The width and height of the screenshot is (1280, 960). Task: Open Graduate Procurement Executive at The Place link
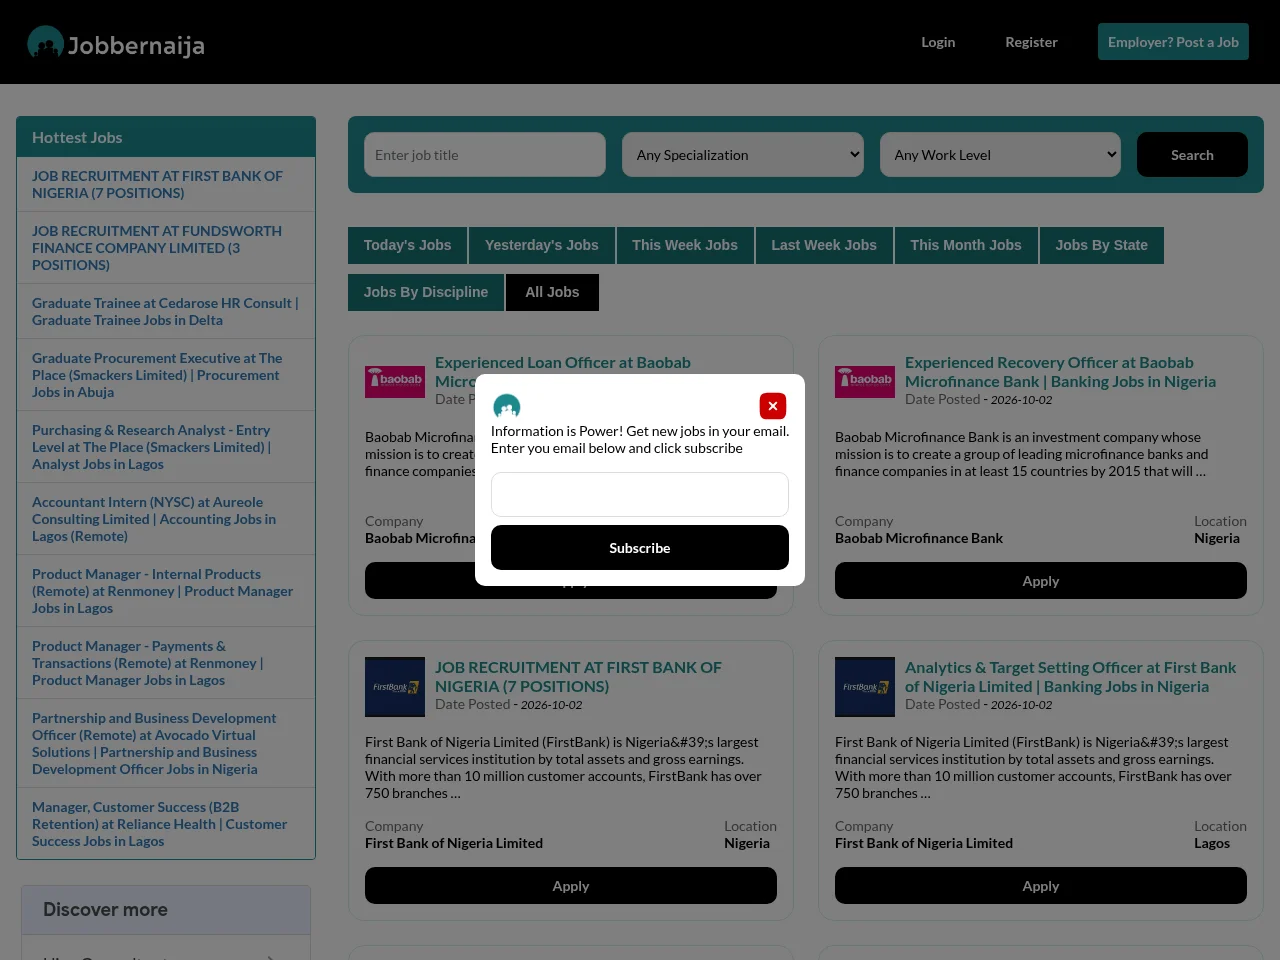point(157,375)
